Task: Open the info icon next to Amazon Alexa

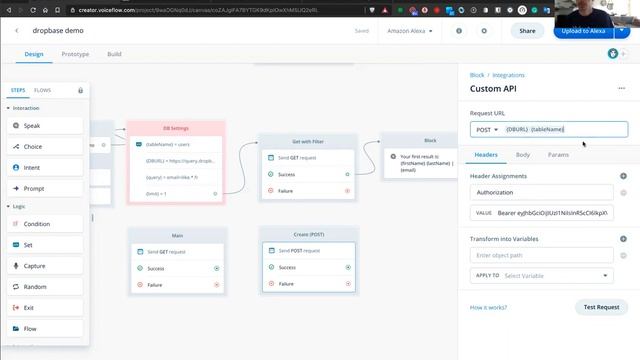Action: click(x=459, y=31)
